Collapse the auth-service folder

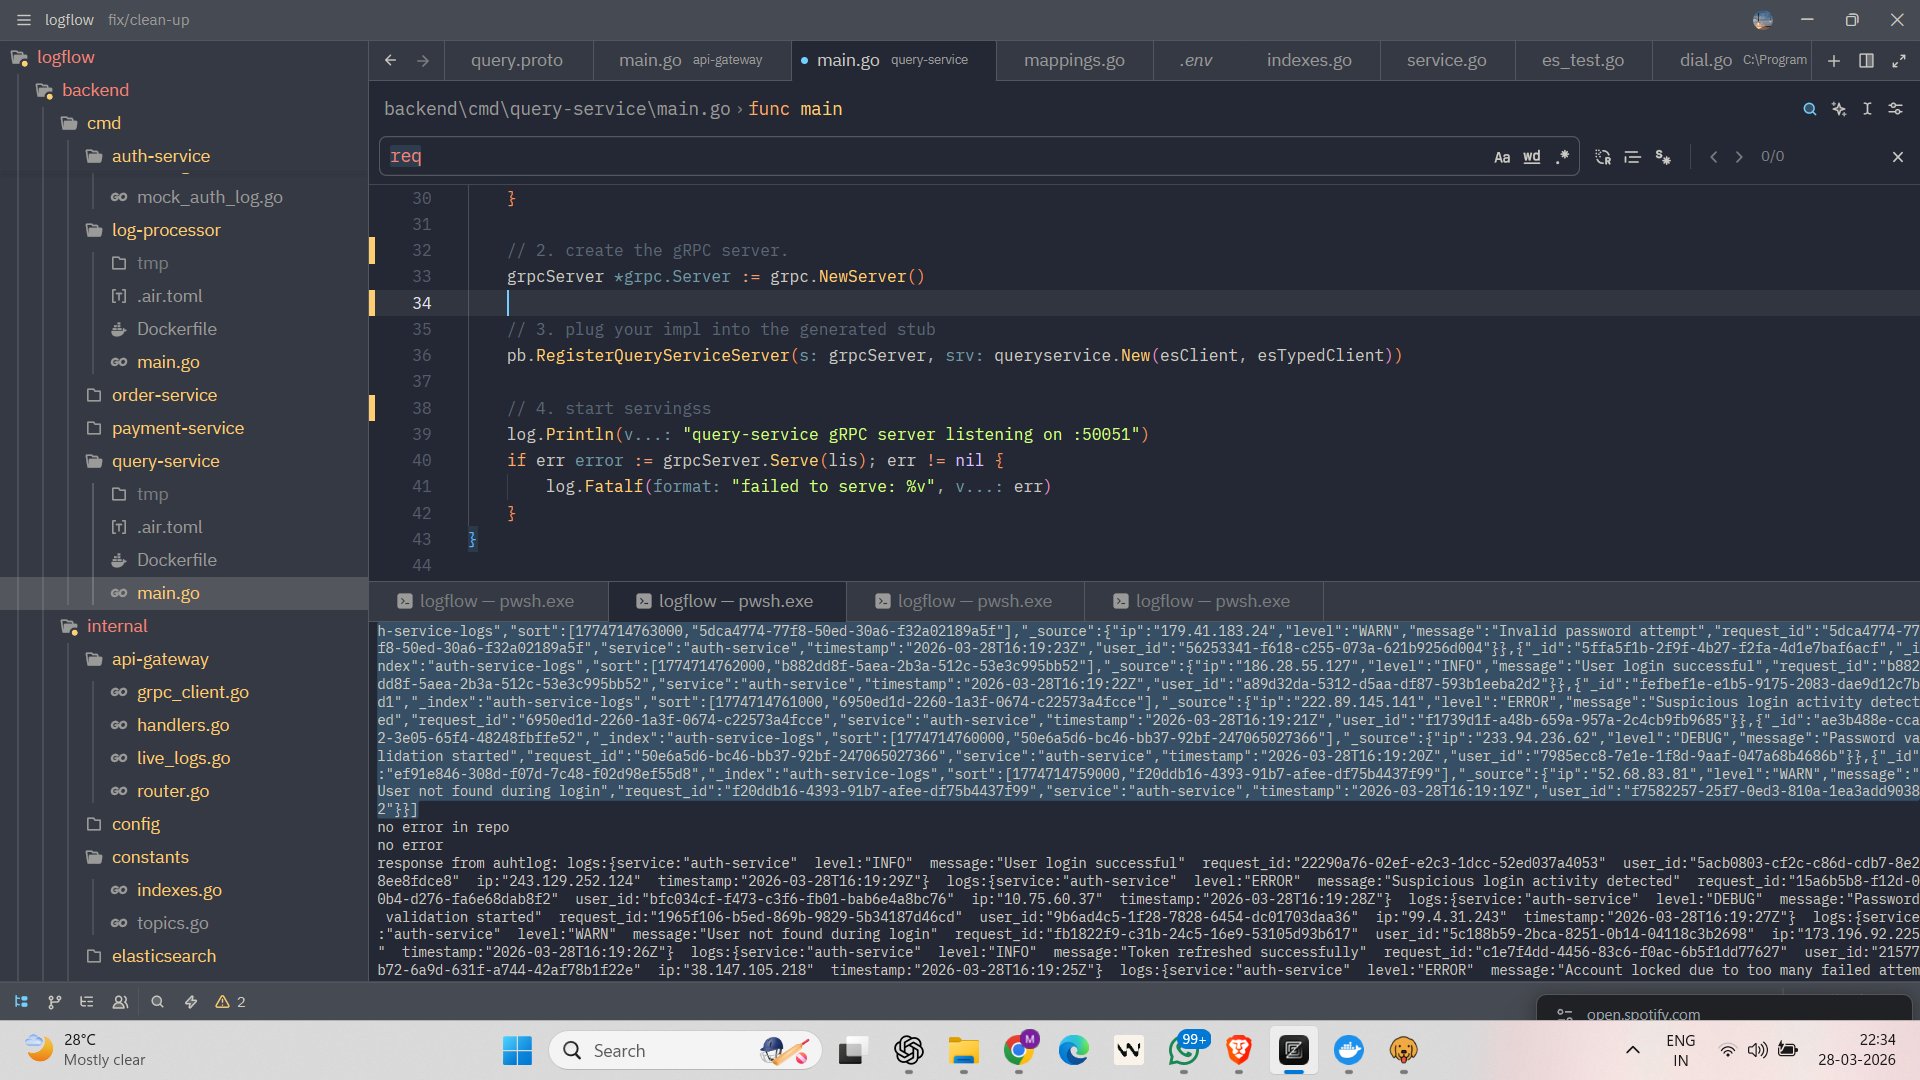(x=160, y=156)
